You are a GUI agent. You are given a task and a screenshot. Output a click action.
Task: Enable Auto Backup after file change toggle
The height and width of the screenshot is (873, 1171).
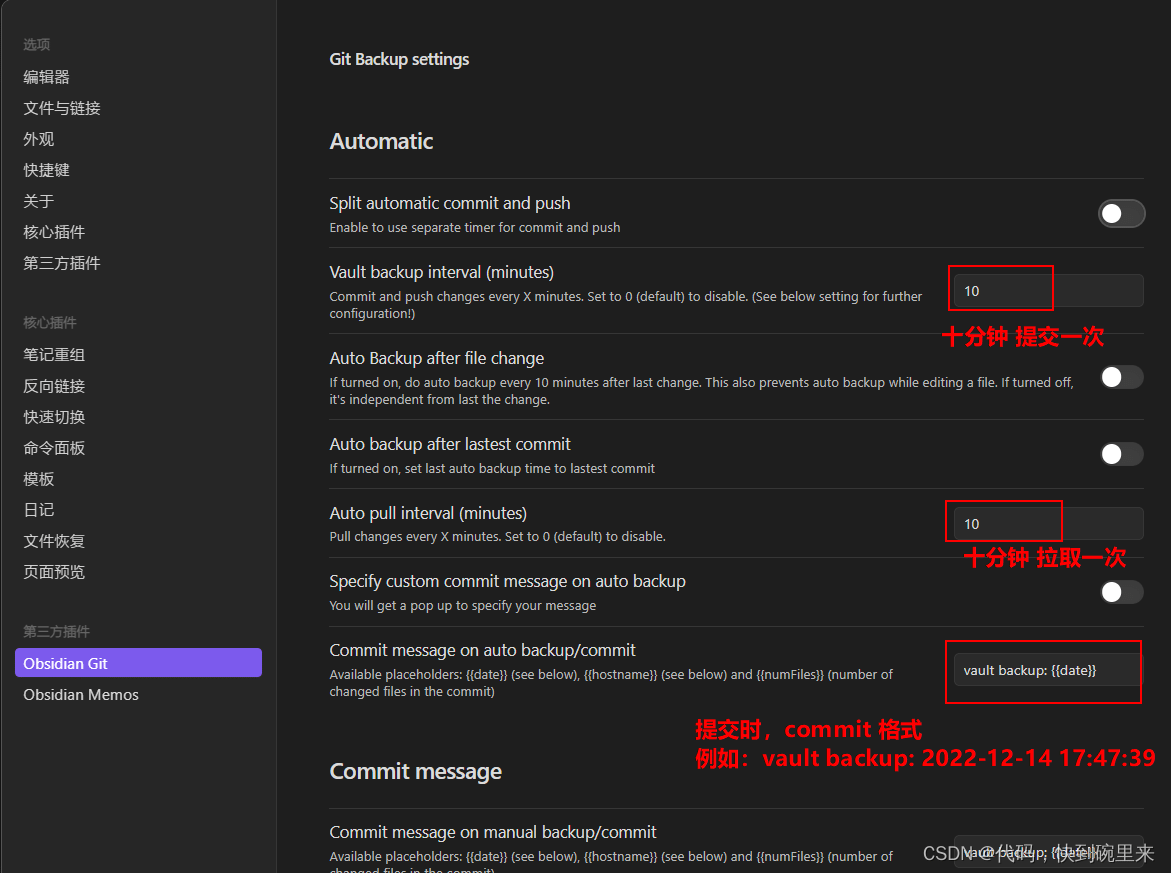click(1121, 377)
